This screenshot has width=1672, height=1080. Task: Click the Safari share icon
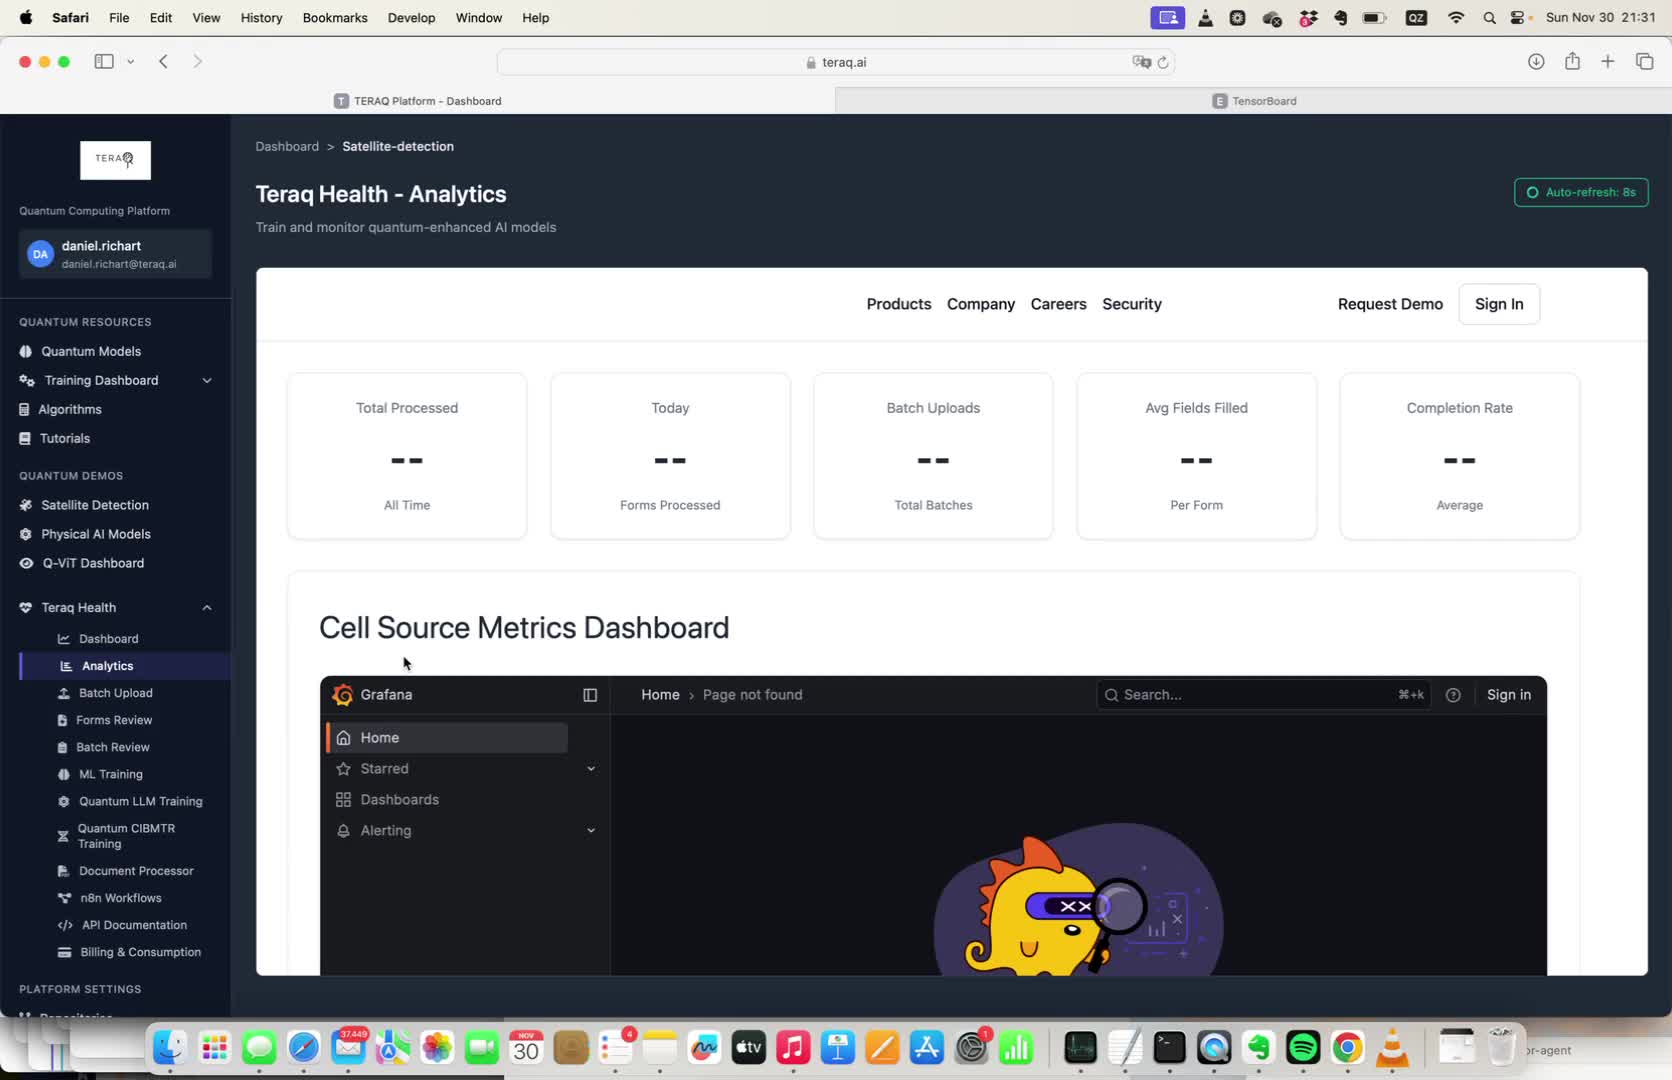point(1572,62)
